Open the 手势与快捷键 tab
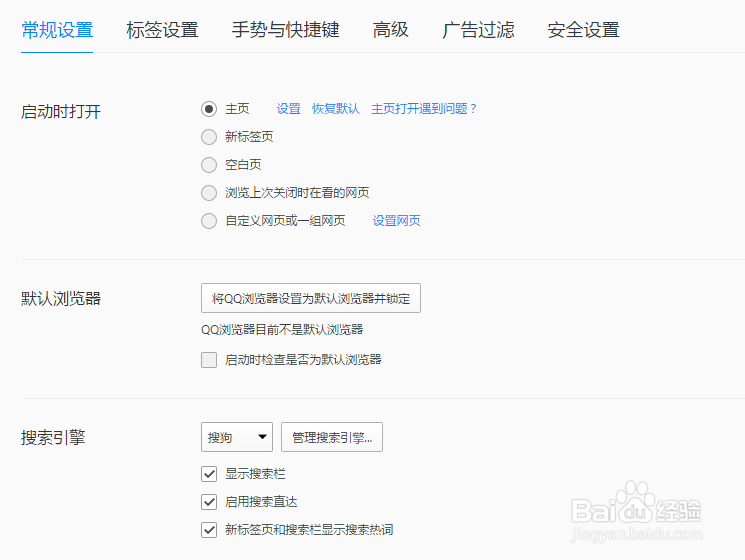The image size is (745, 560). (285, 30)
